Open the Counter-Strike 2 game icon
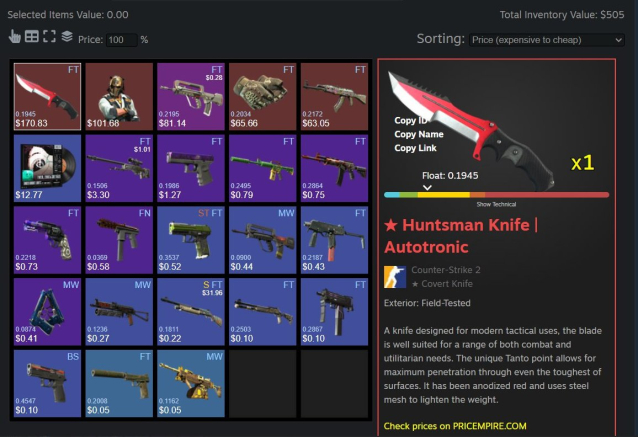638x437 pixels. (x=395, y=277)
